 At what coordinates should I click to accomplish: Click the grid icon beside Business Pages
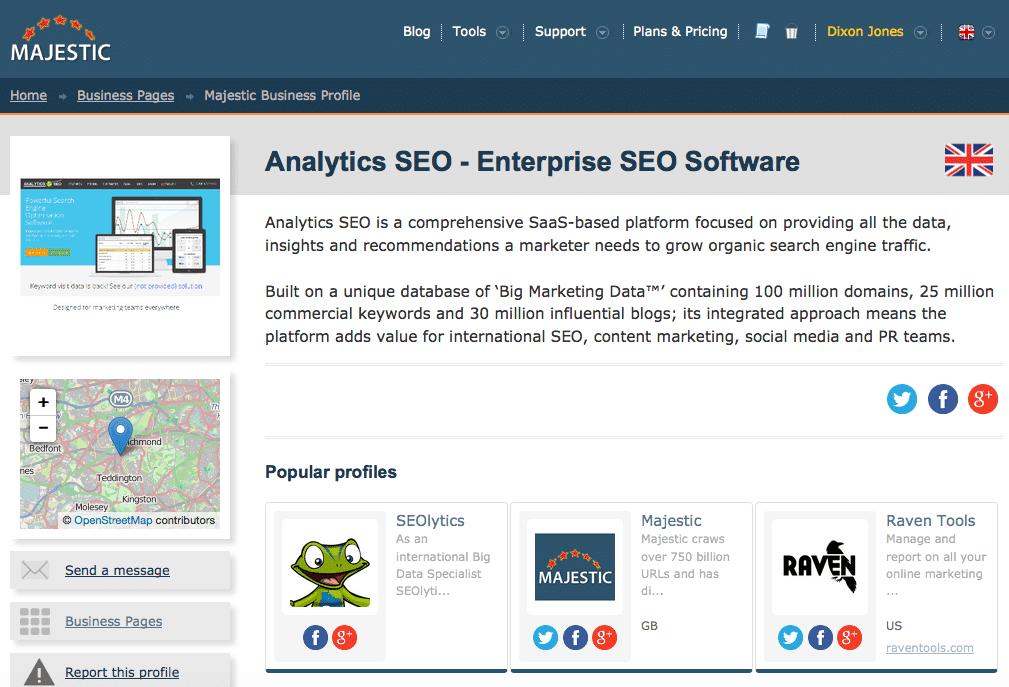pyautogui.click(x=35, y=621)
